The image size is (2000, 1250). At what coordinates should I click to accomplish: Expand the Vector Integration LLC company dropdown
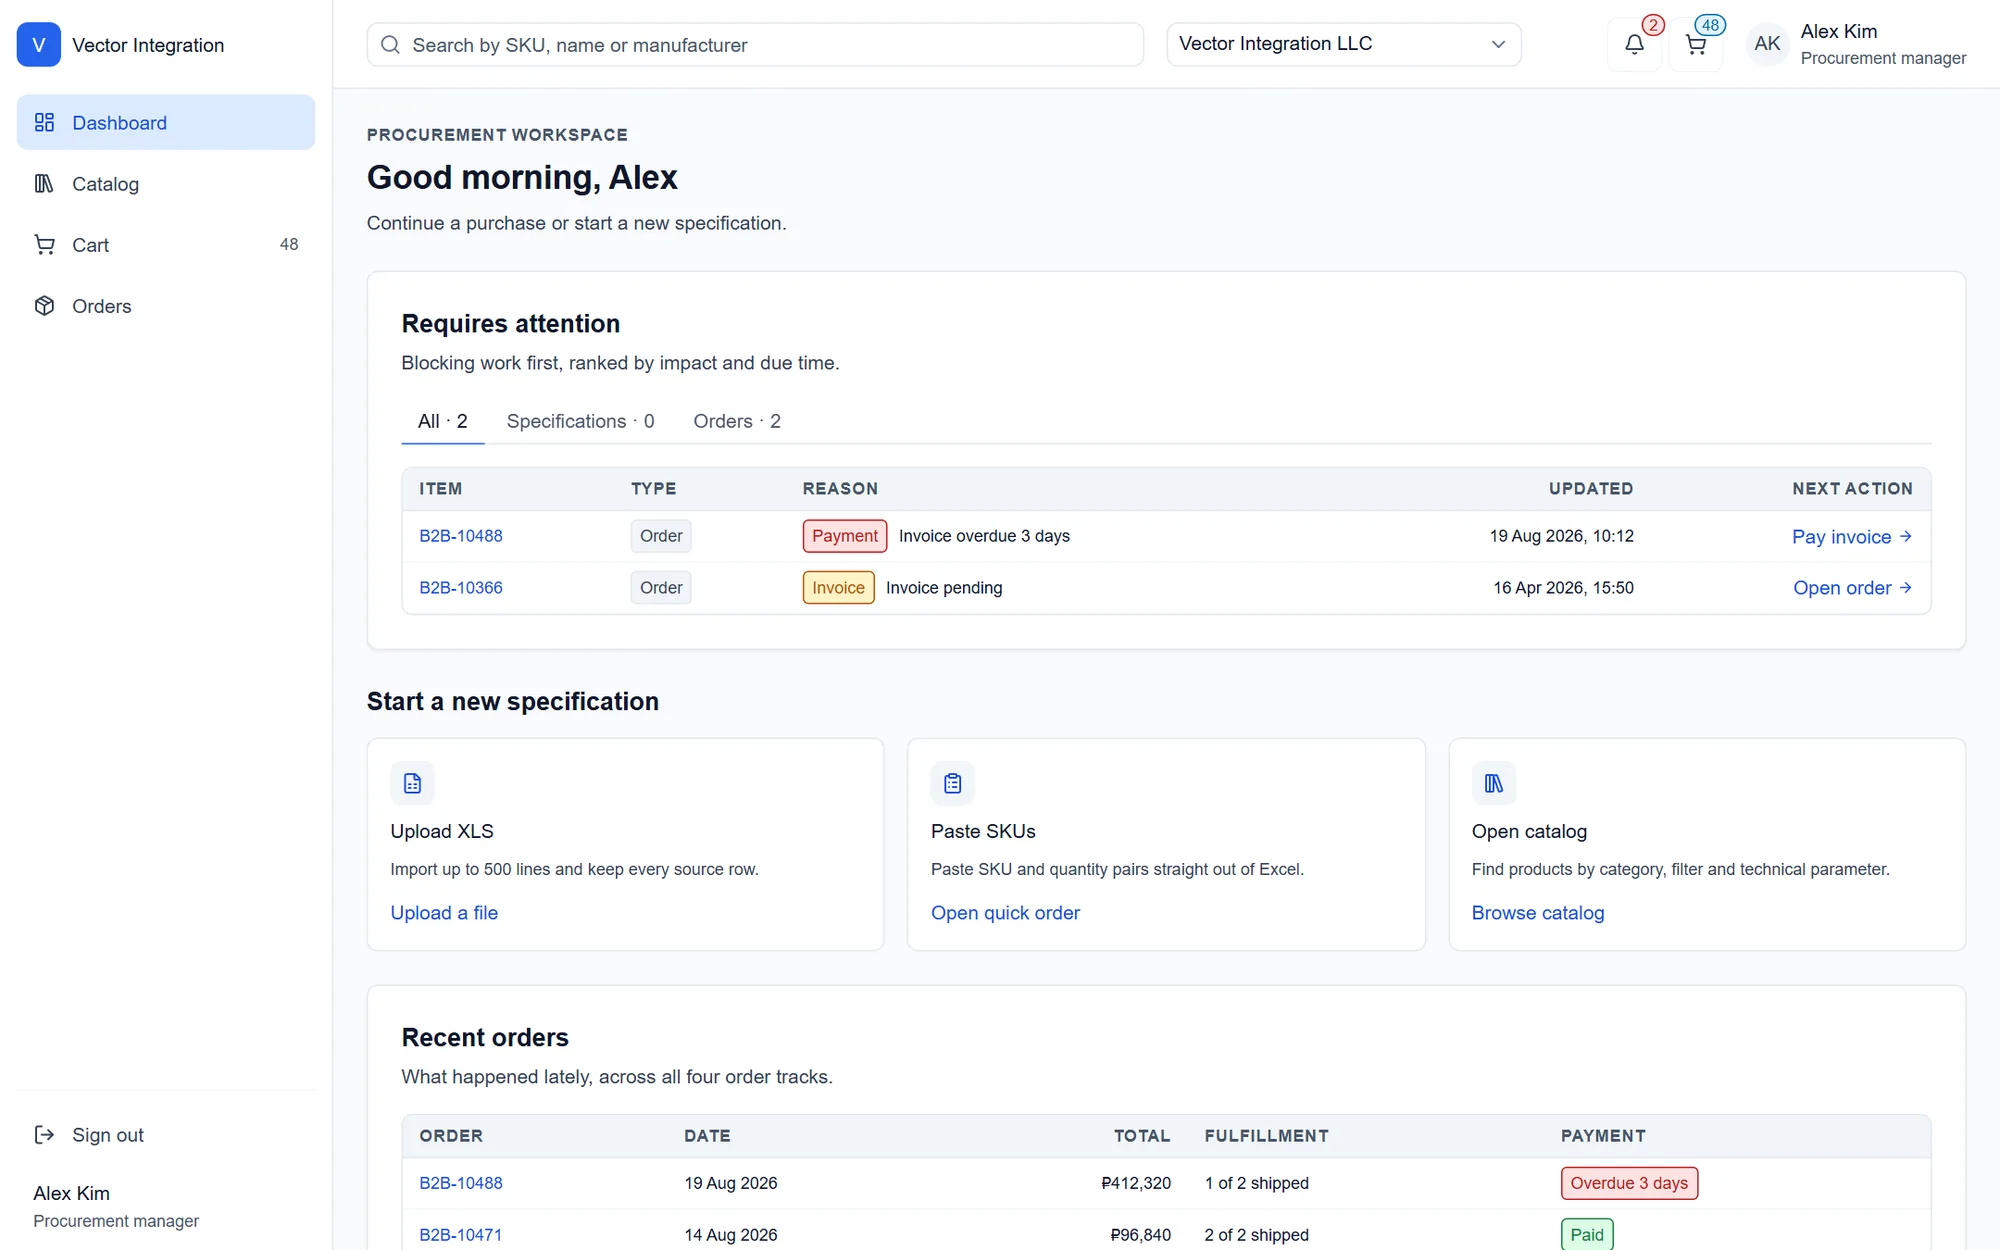click(x=1344, y=44)
